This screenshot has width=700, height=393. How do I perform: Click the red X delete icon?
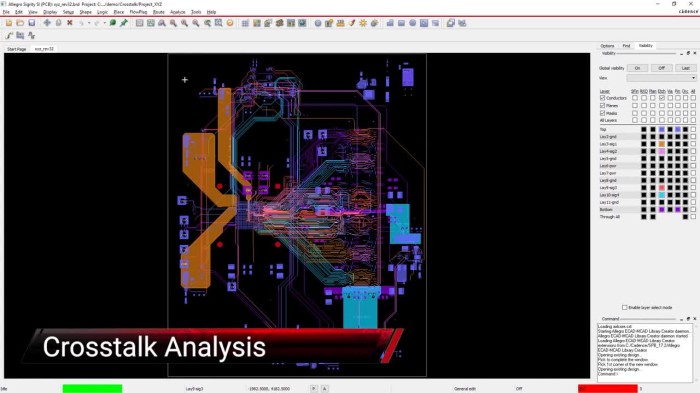[70, 23]
